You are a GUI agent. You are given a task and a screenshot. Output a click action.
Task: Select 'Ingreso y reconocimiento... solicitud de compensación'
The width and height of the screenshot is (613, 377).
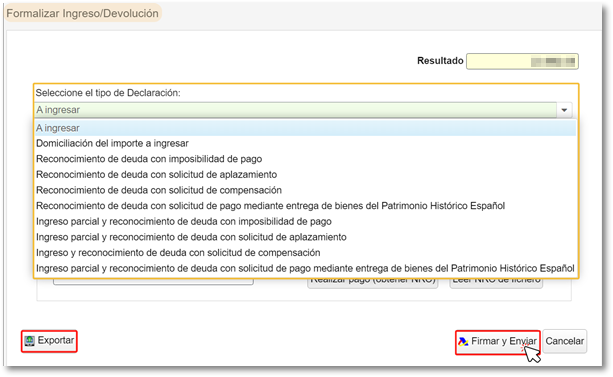(305, 253)
